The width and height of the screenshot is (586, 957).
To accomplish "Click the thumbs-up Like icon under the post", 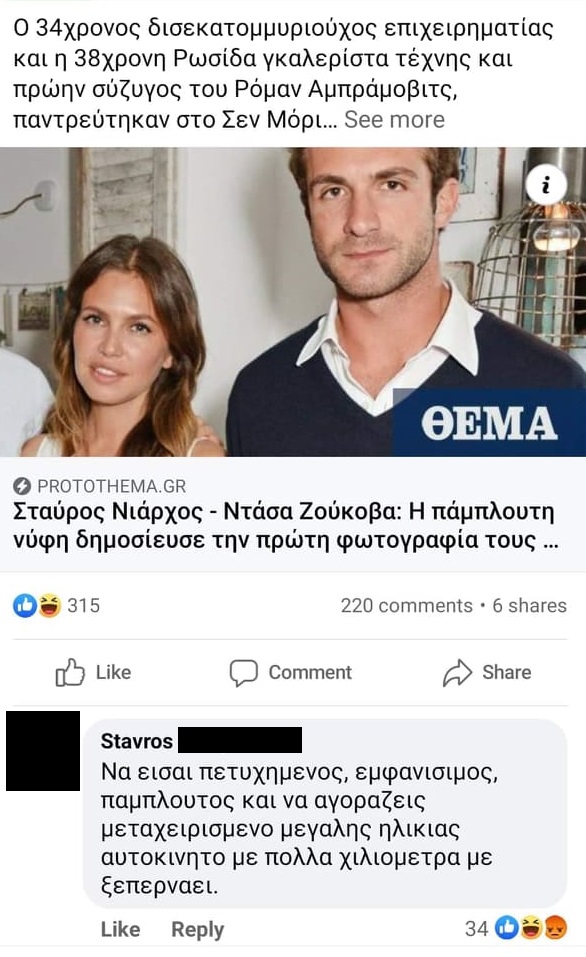I will click(x=70, y=672).
